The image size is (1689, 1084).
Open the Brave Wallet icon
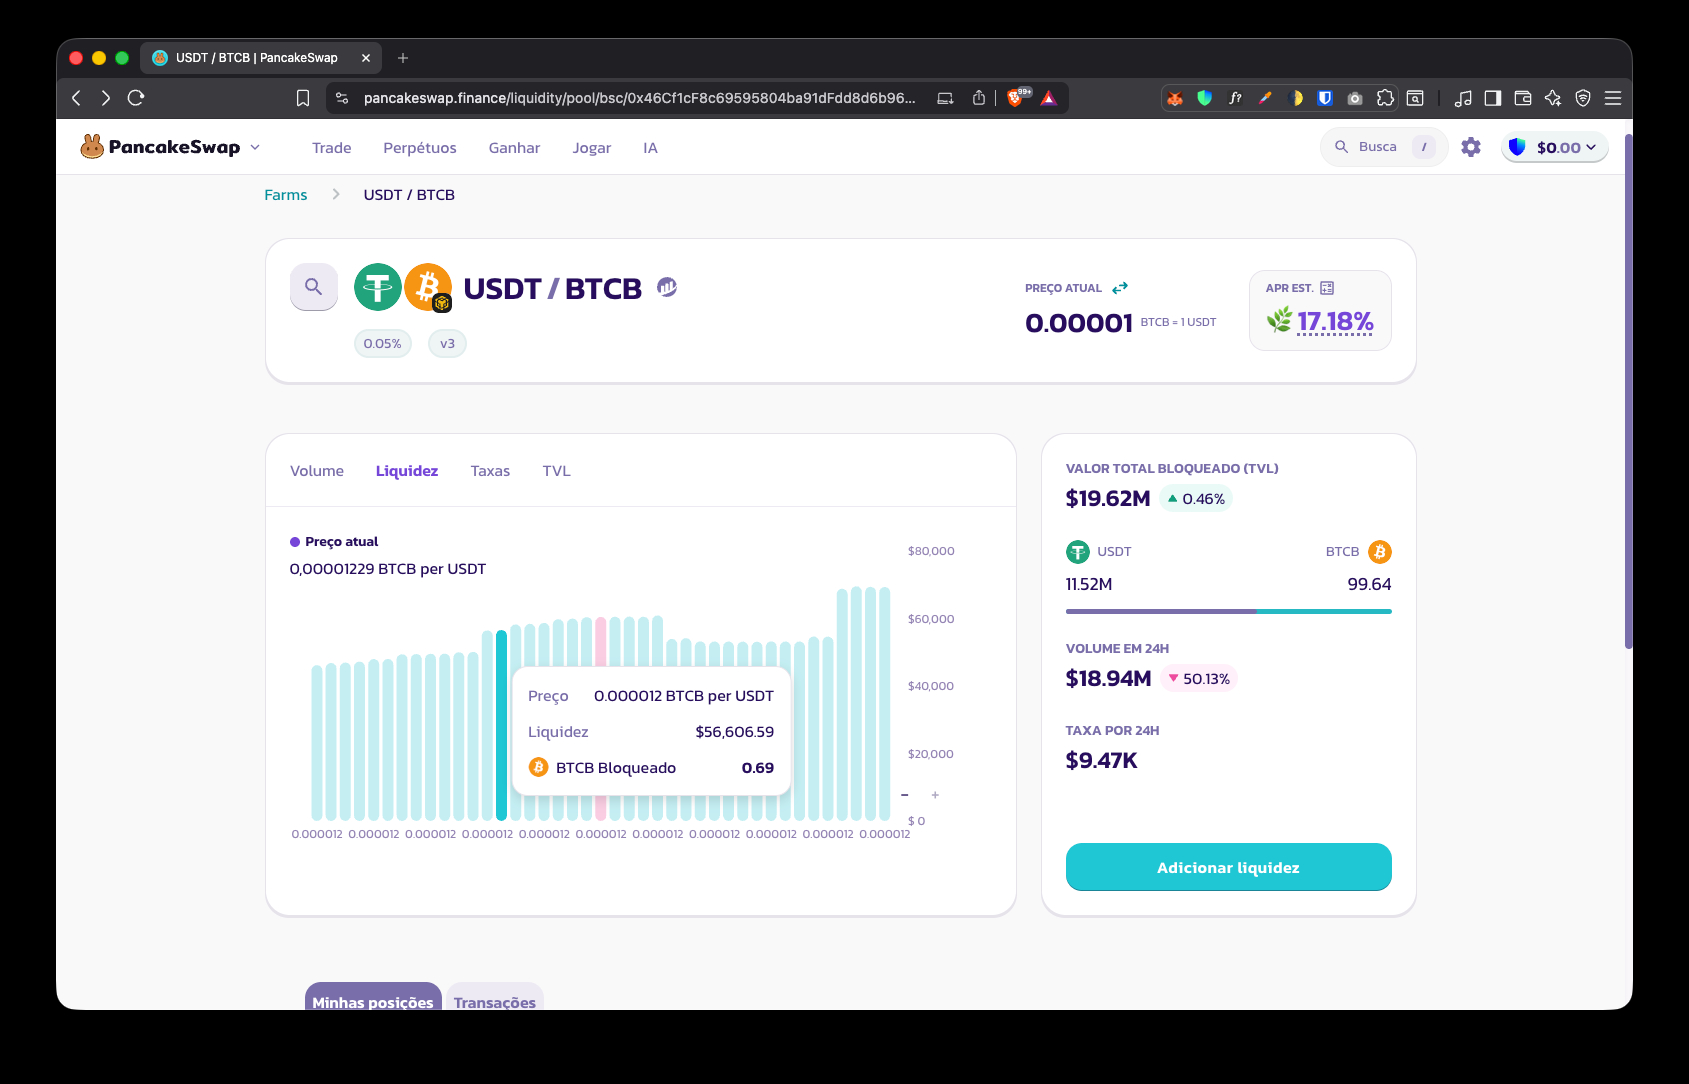pyautogui.click(x=1523, y=98)
